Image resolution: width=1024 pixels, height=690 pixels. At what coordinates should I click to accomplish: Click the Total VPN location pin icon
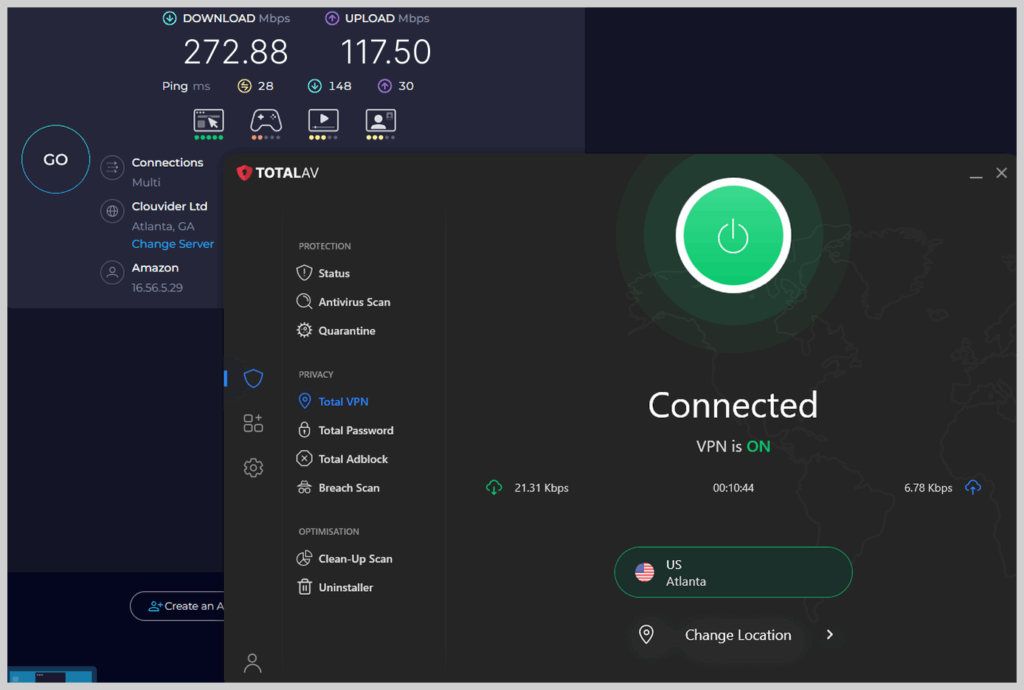click(x=304, y=401)
